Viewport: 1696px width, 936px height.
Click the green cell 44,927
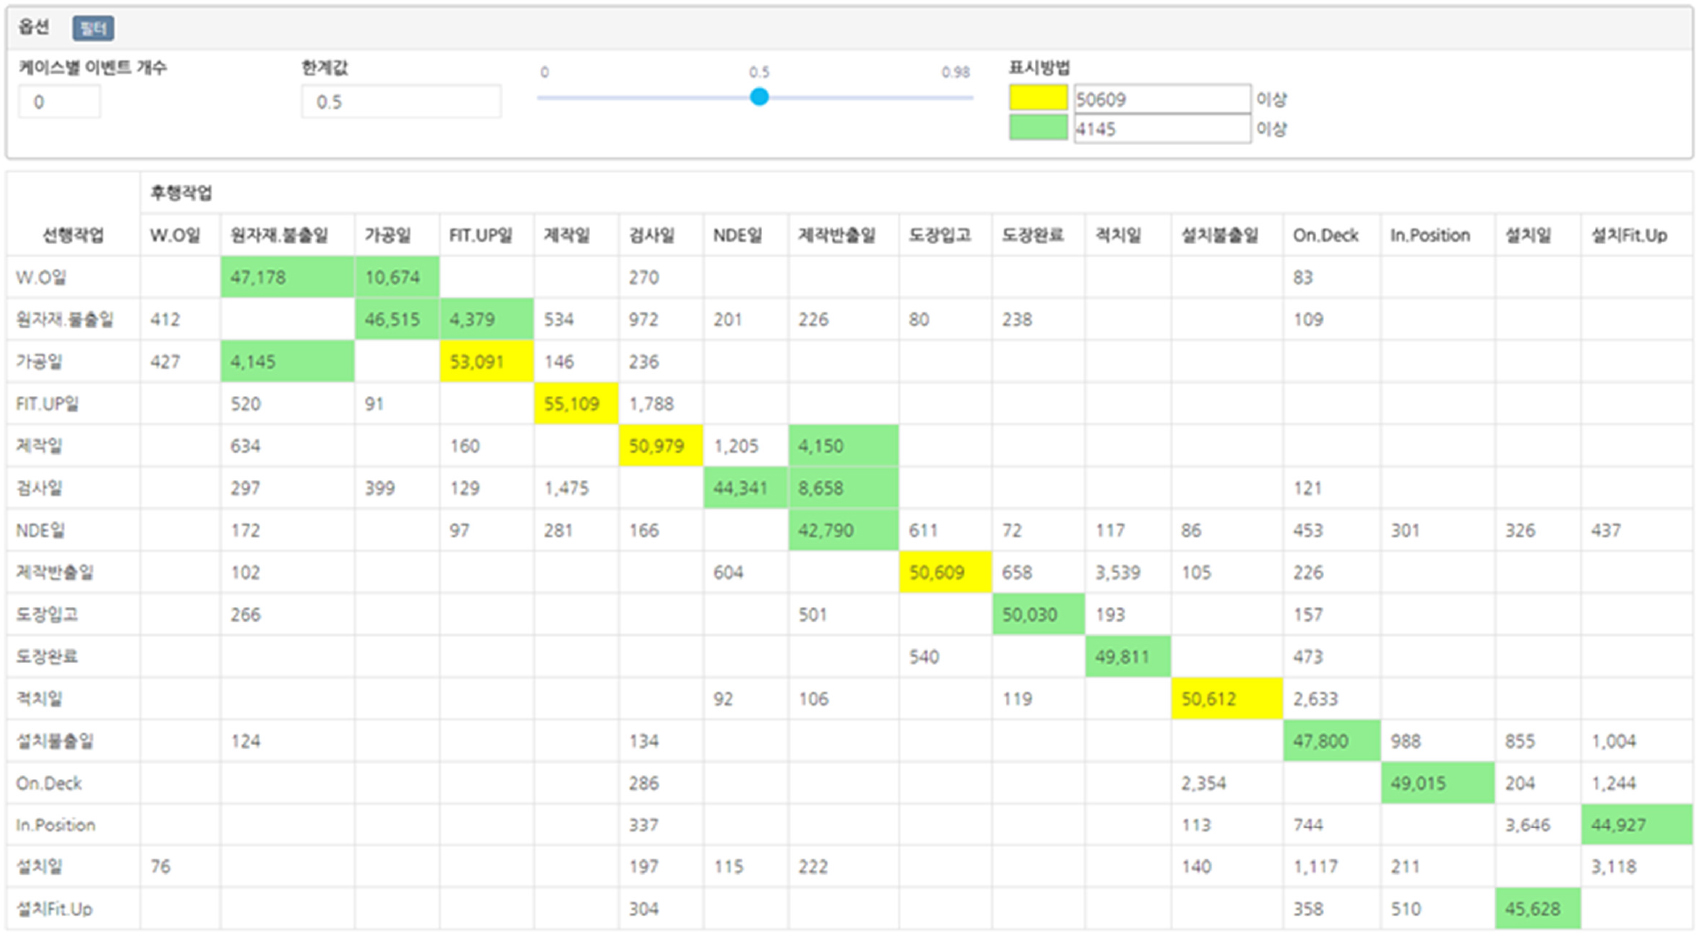(x=1636, y=825)
